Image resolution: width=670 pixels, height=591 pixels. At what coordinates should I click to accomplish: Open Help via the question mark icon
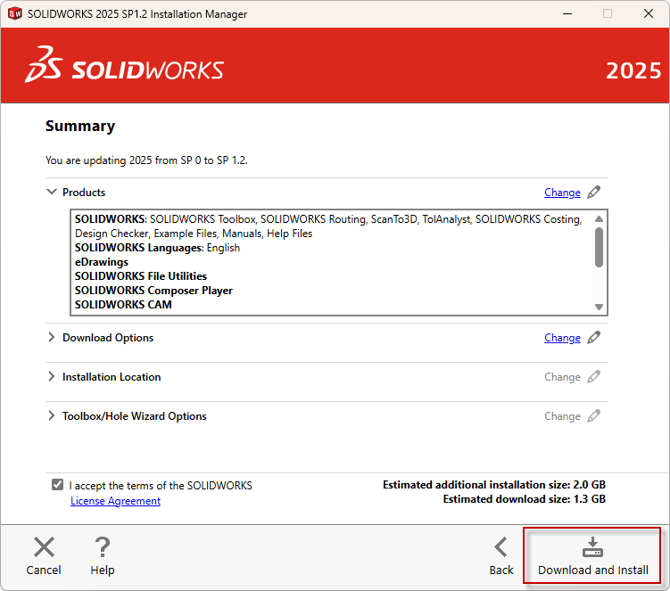[x=102, y=547]
